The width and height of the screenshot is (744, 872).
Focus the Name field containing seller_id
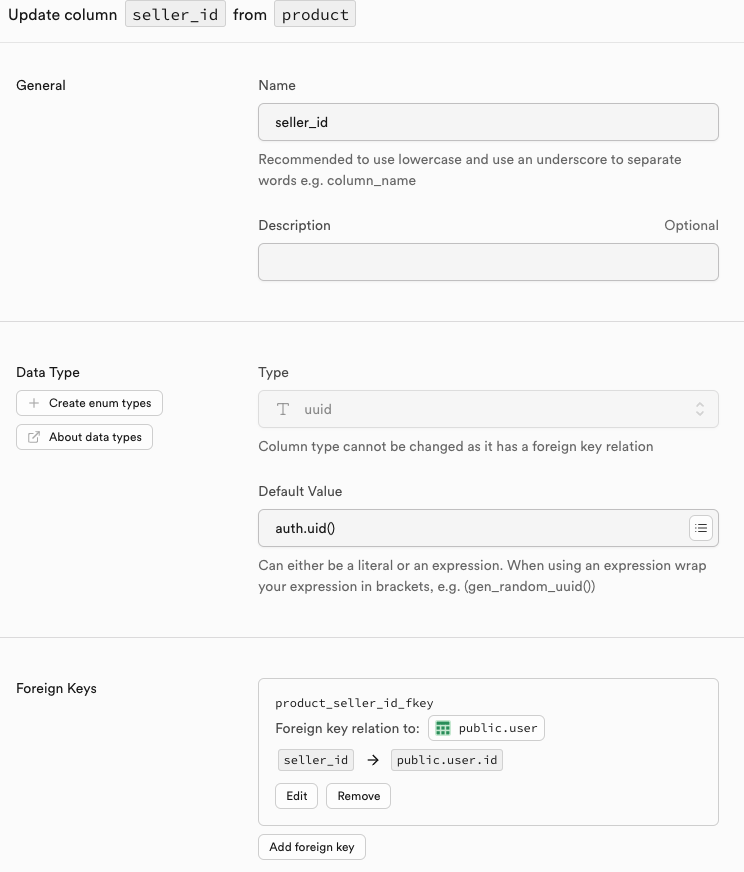(488, 122)
